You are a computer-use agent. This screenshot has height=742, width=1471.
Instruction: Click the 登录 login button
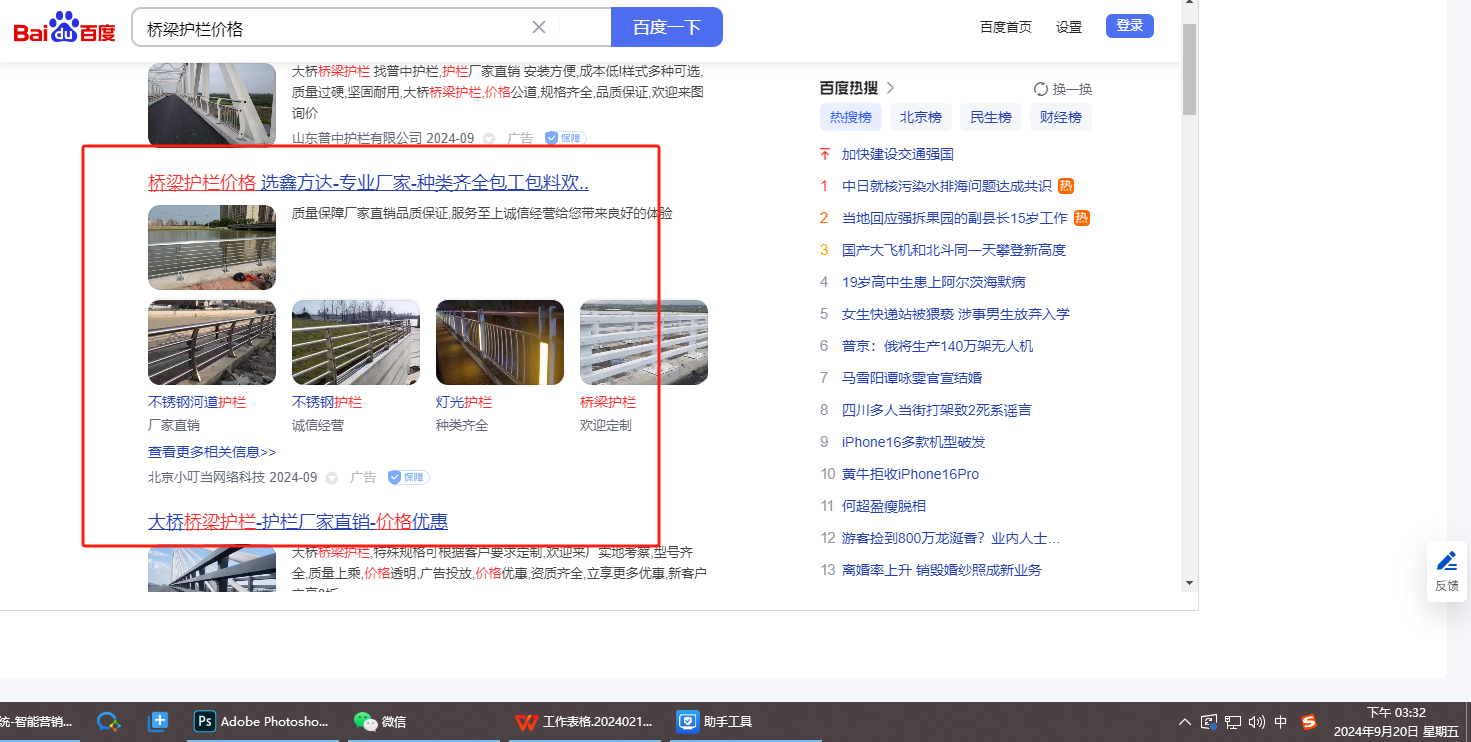point(1129,26)
